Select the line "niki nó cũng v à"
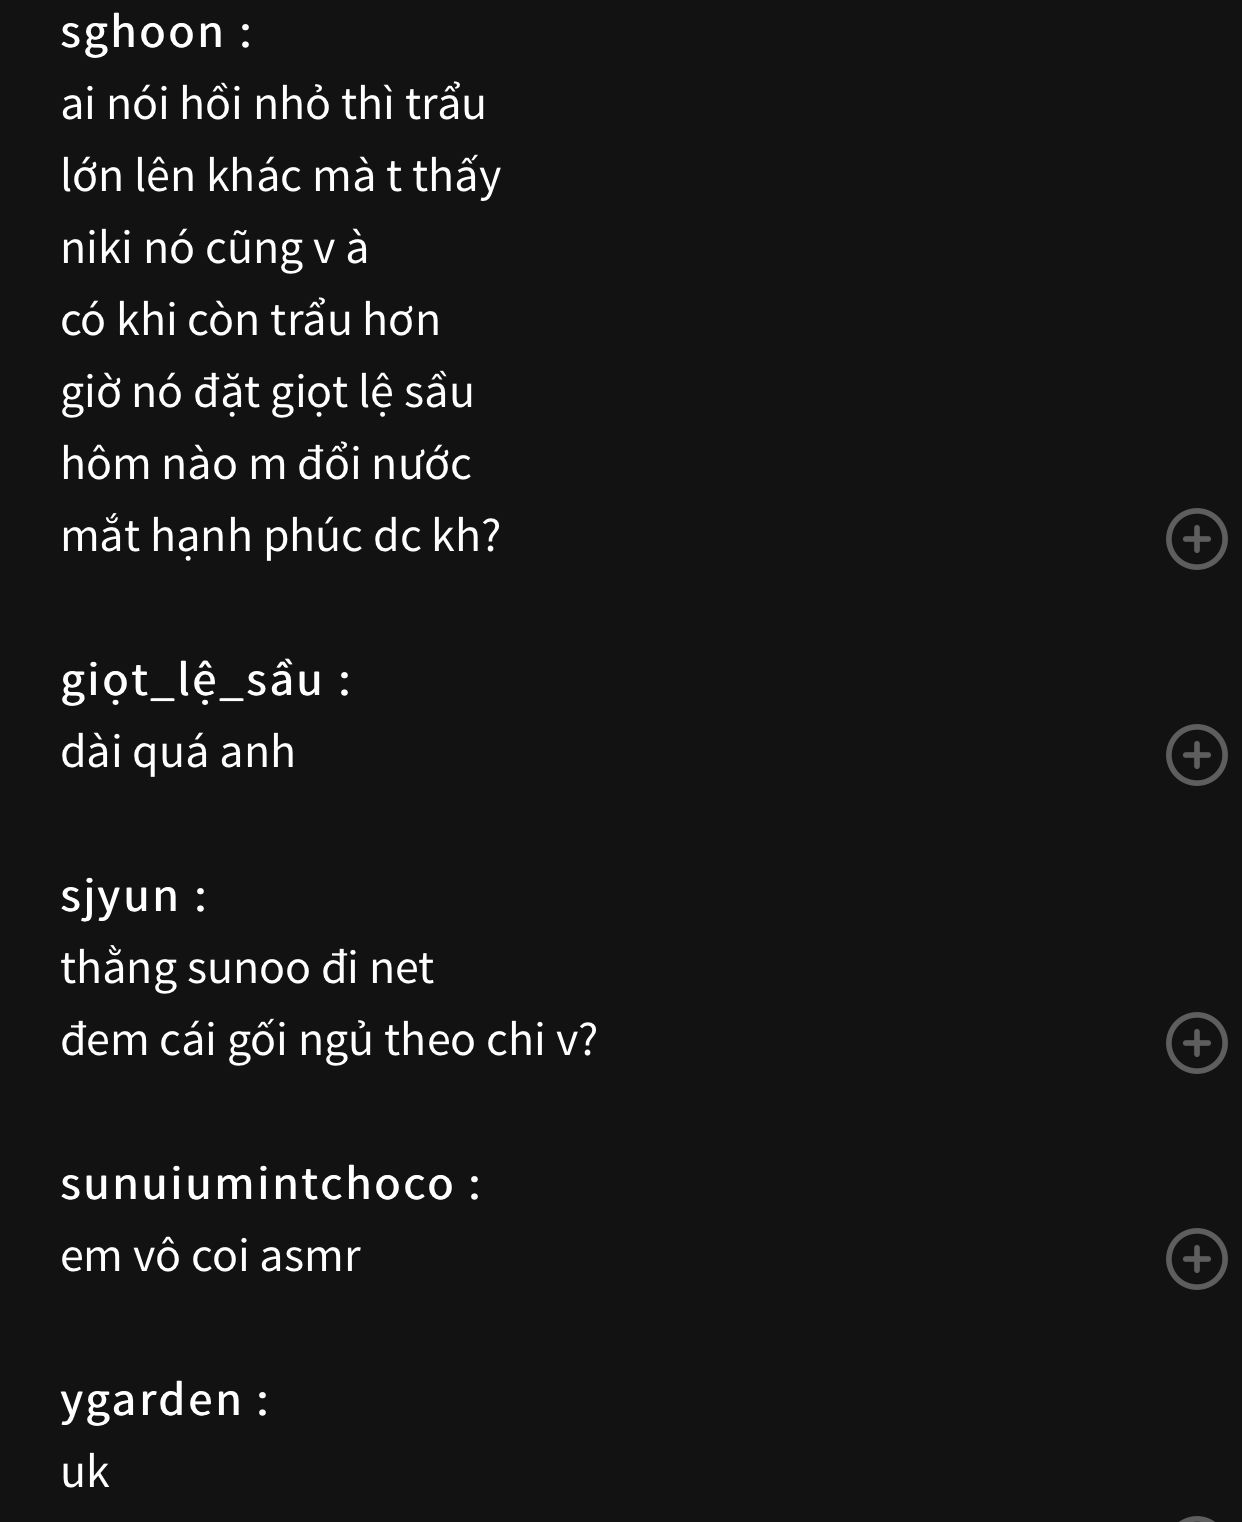Image resolution: width=1242 pixels, height=1522 pixels. pyautogui.click(x=214, y=248)
